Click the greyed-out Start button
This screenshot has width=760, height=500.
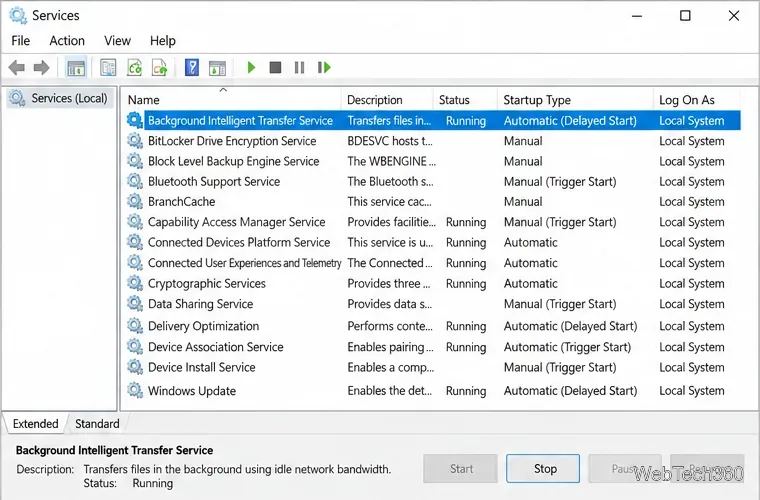pos(460,469)
